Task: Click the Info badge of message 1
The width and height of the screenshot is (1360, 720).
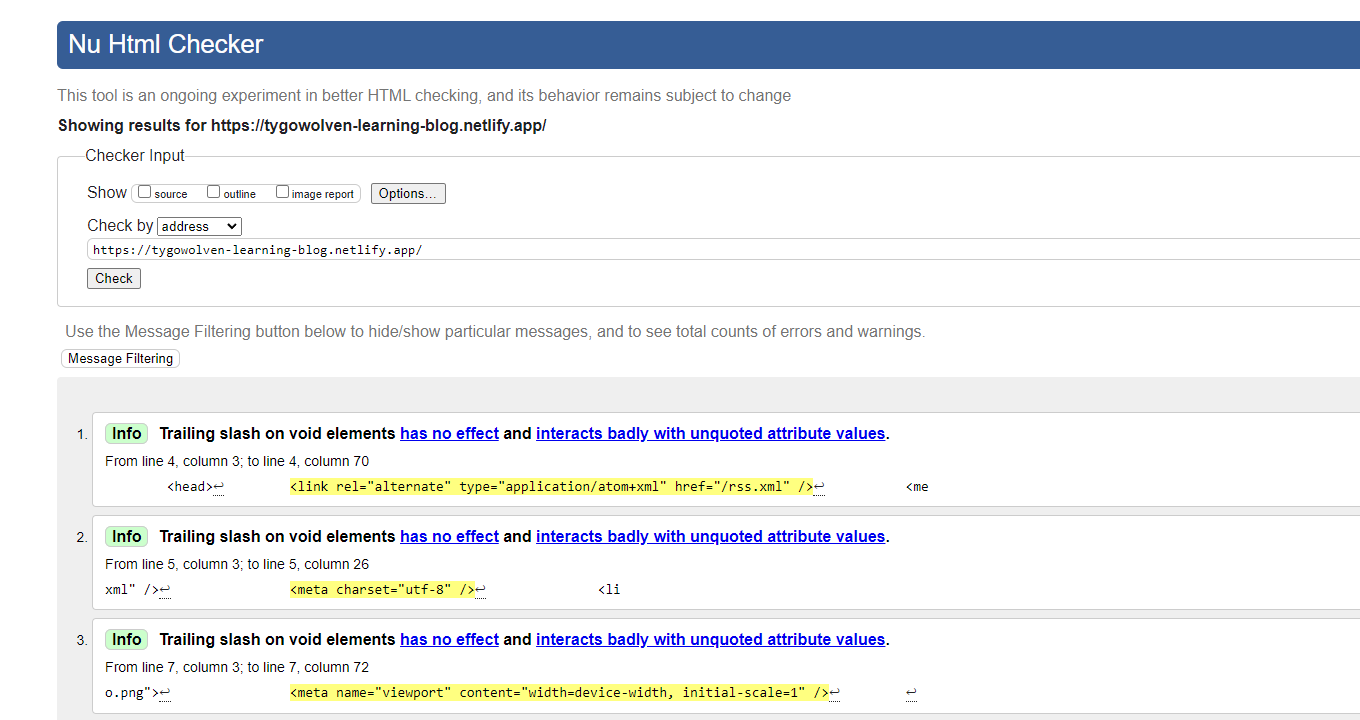Action: click(x=126, y=433)
